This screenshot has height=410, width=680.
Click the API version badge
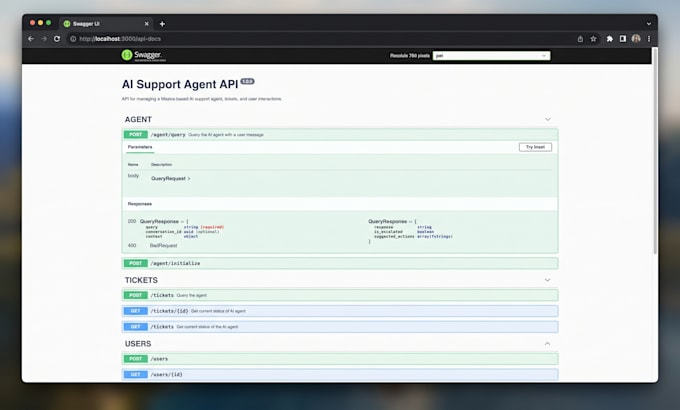coord(247,81)
